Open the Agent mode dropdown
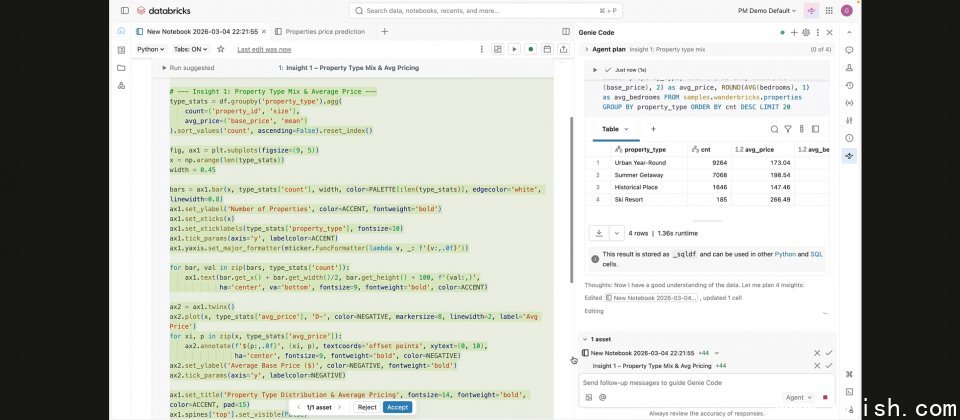 coord(801,397)
